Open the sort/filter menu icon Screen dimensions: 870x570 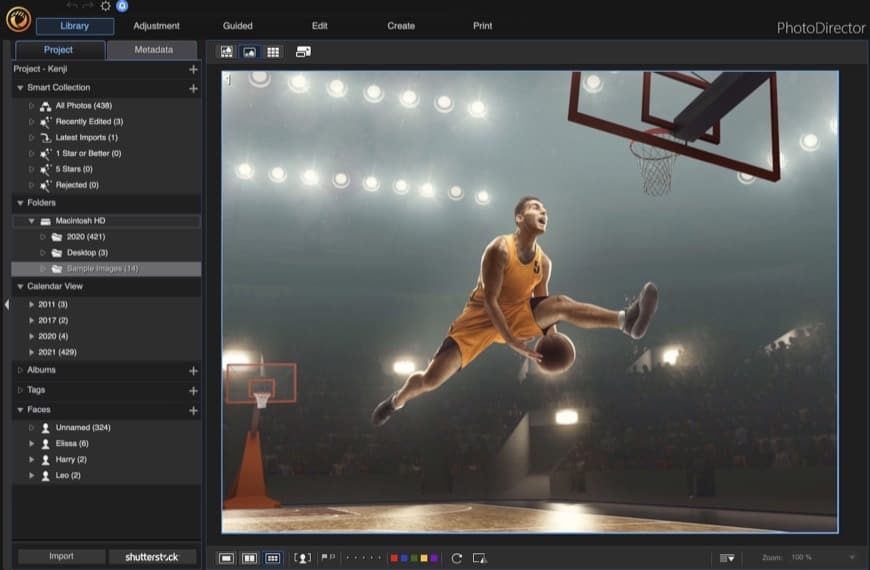pos(727,558)
